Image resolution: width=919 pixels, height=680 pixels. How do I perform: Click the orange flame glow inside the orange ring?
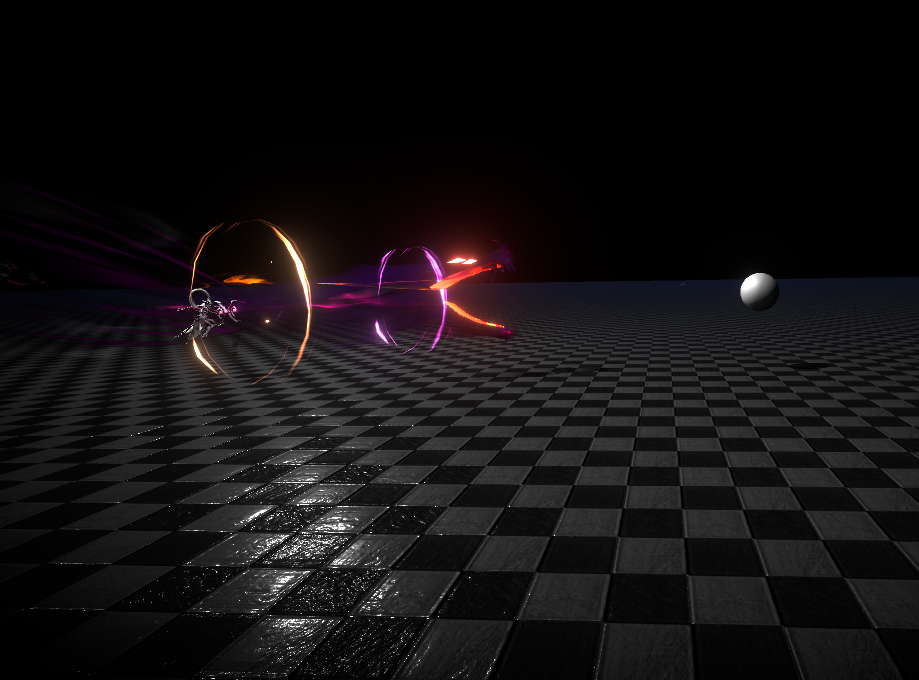click(x=243, y=280)
